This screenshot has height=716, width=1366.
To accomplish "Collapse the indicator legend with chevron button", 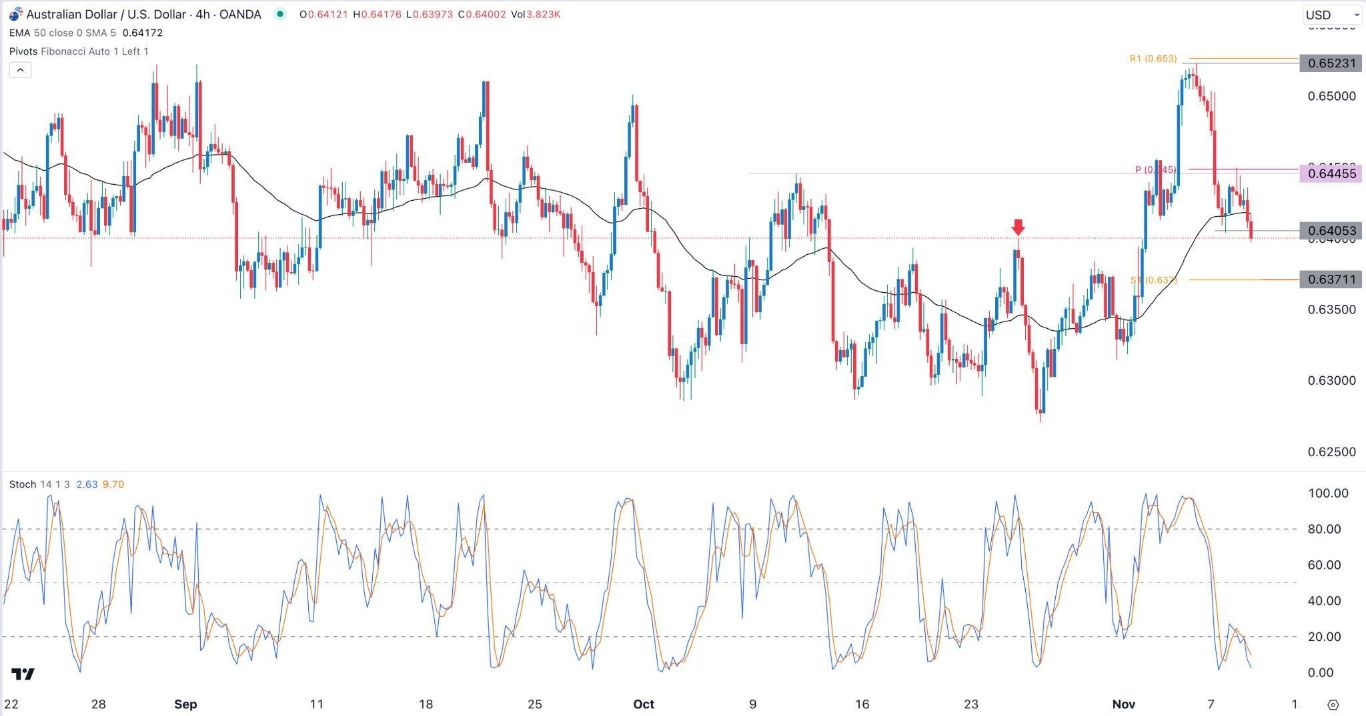I will (19, 70).
